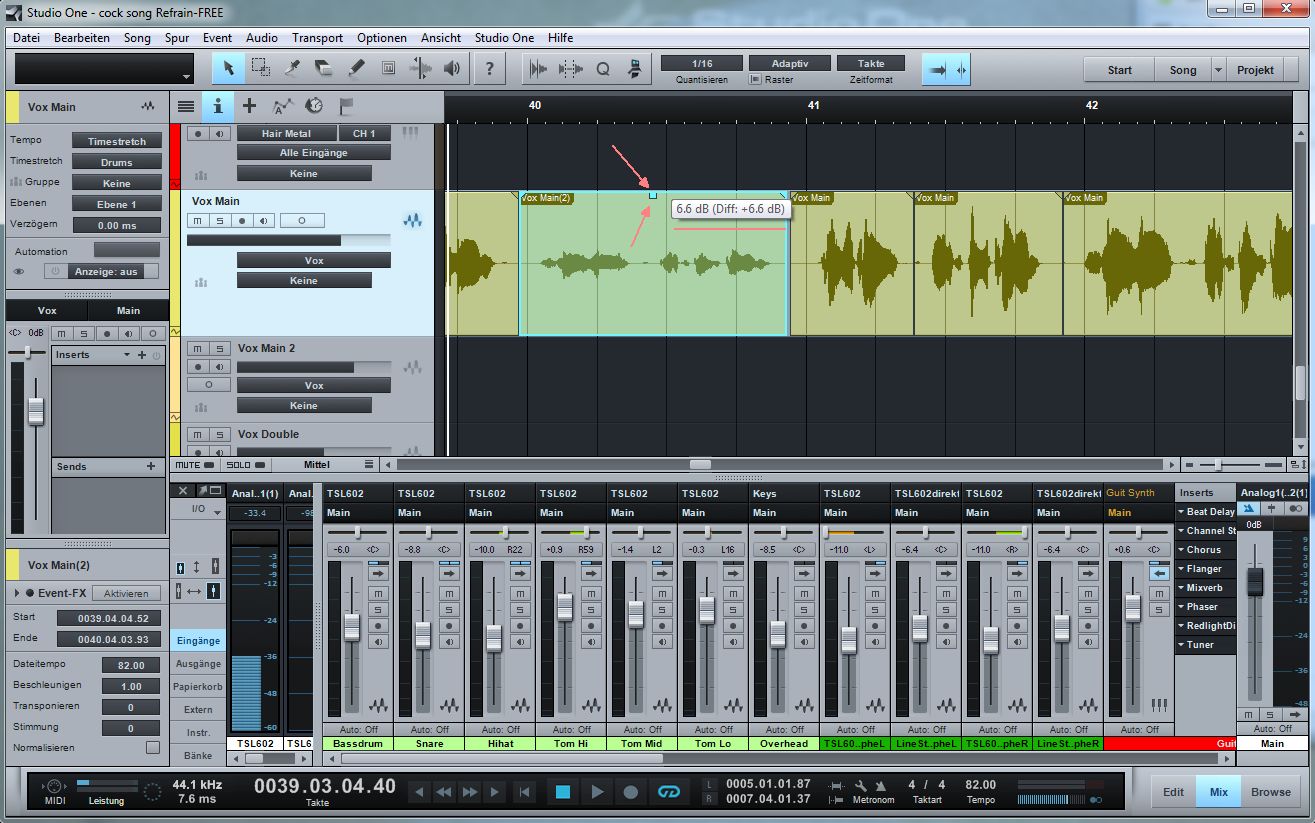Click the transport rewind button
The image size is (1315, 823).
(444, 792)
